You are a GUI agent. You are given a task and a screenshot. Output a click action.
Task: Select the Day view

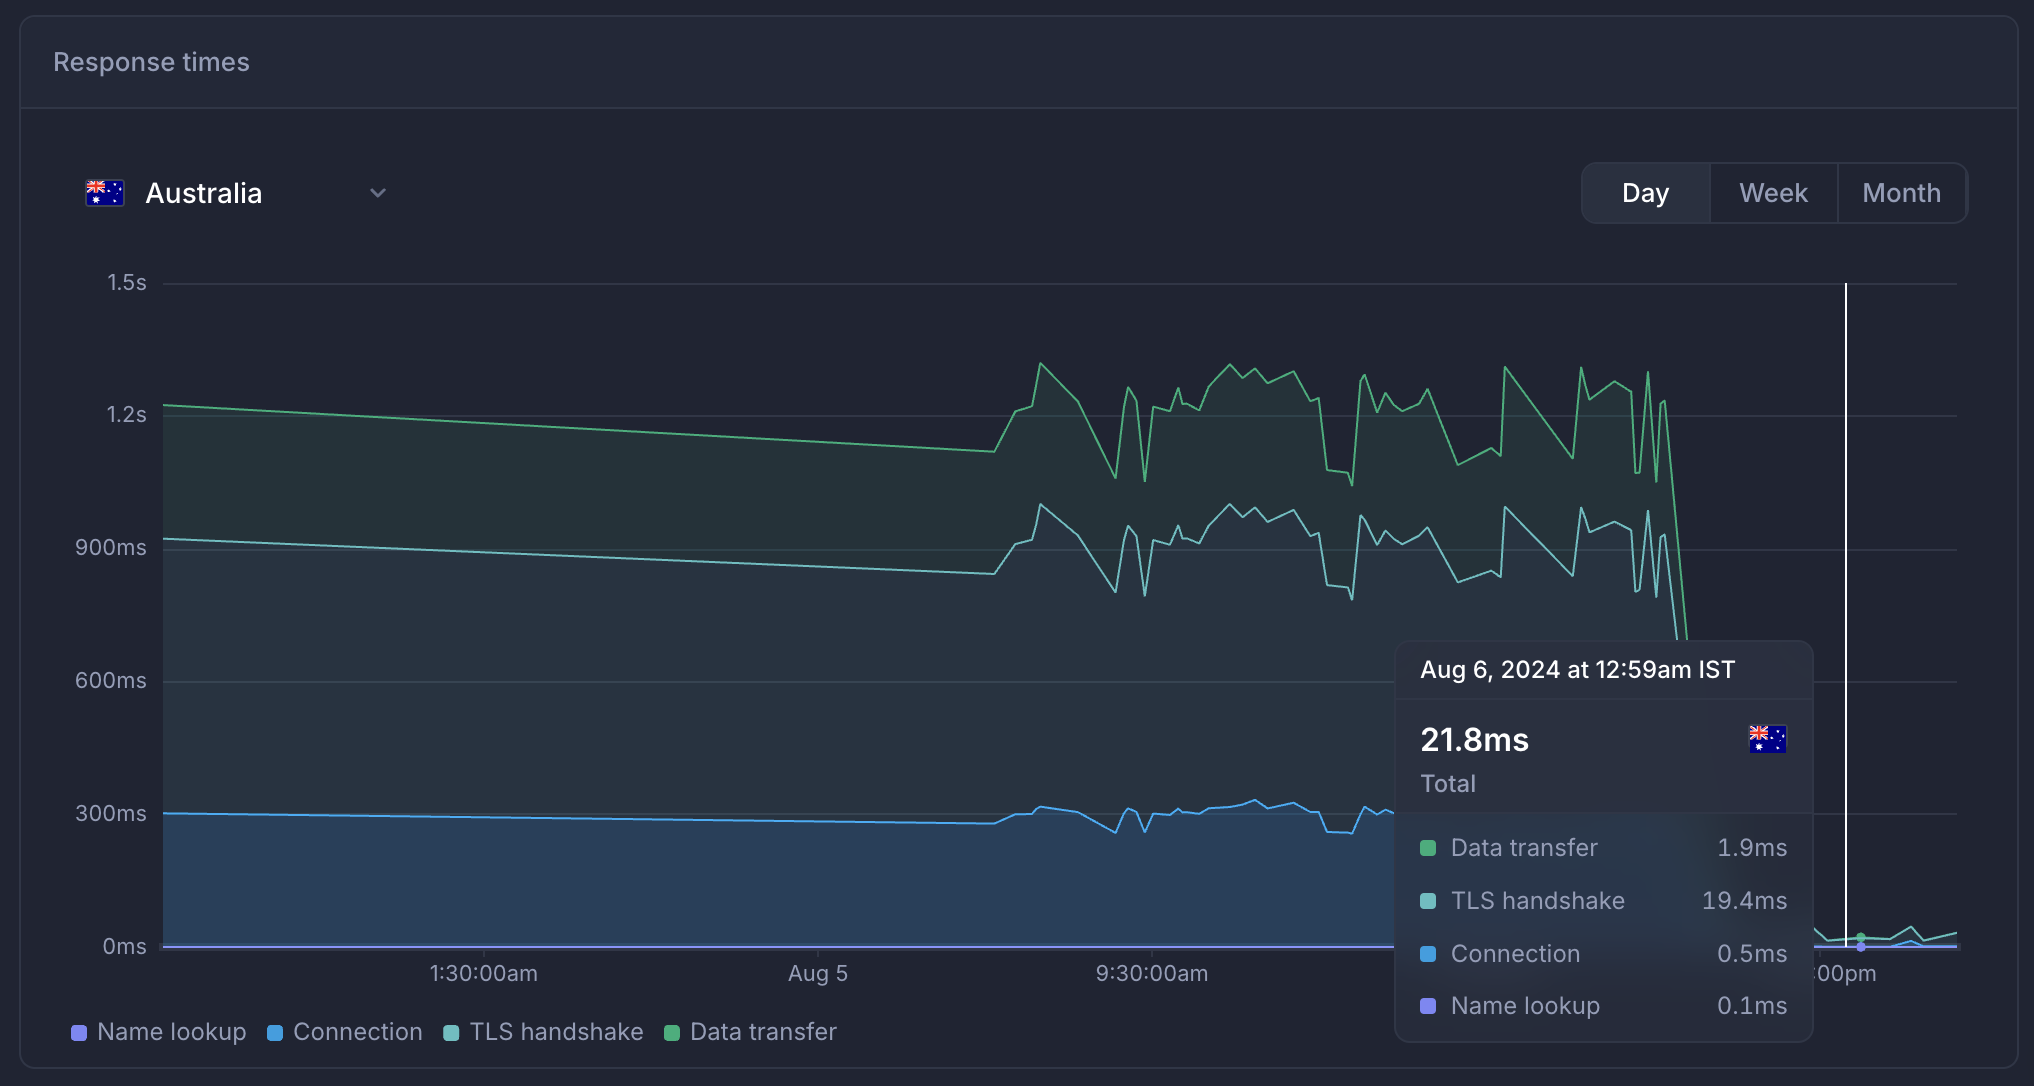(1645, 192)
